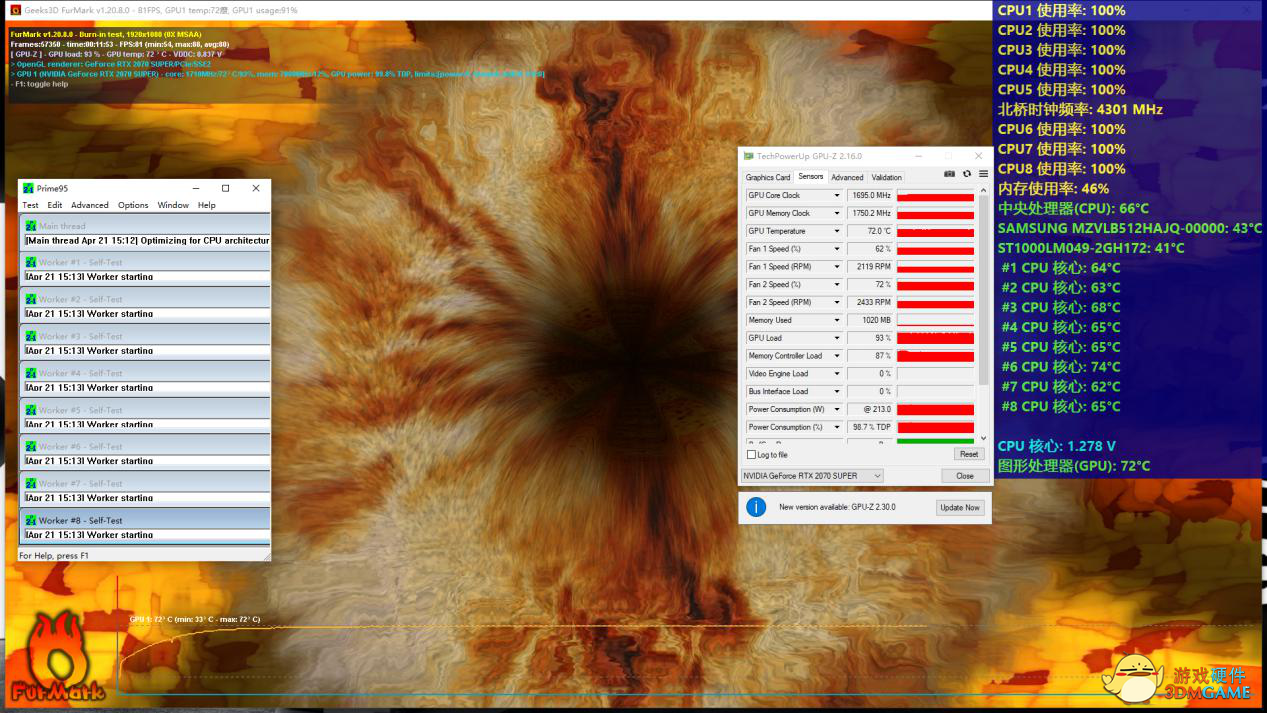Select the Worker #1 - Self-Test title bar
Screen dimensions: 1267x713
tap(145, 263)
